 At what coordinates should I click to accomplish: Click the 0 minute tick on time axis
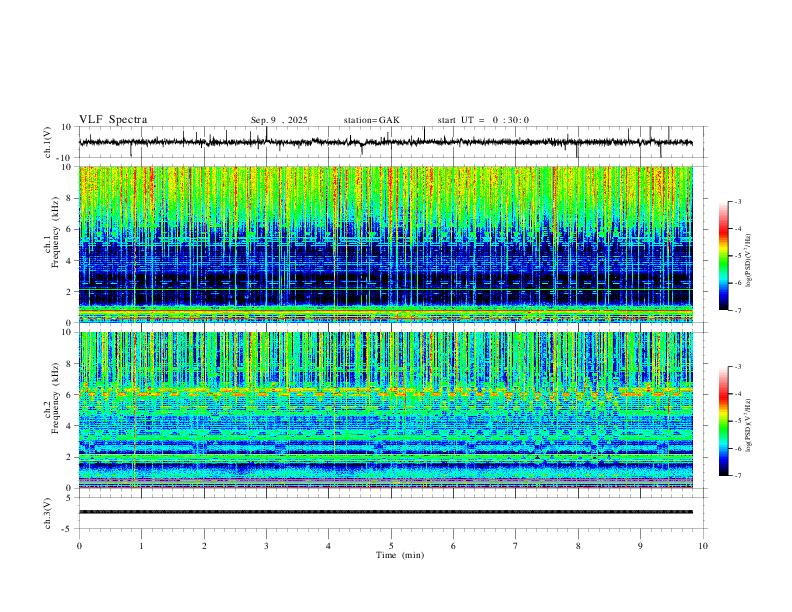(x=79, y=546)
